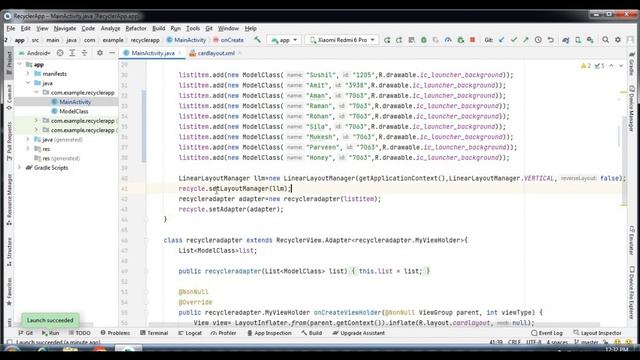Open the Structure side tab

tap(9, 252)
